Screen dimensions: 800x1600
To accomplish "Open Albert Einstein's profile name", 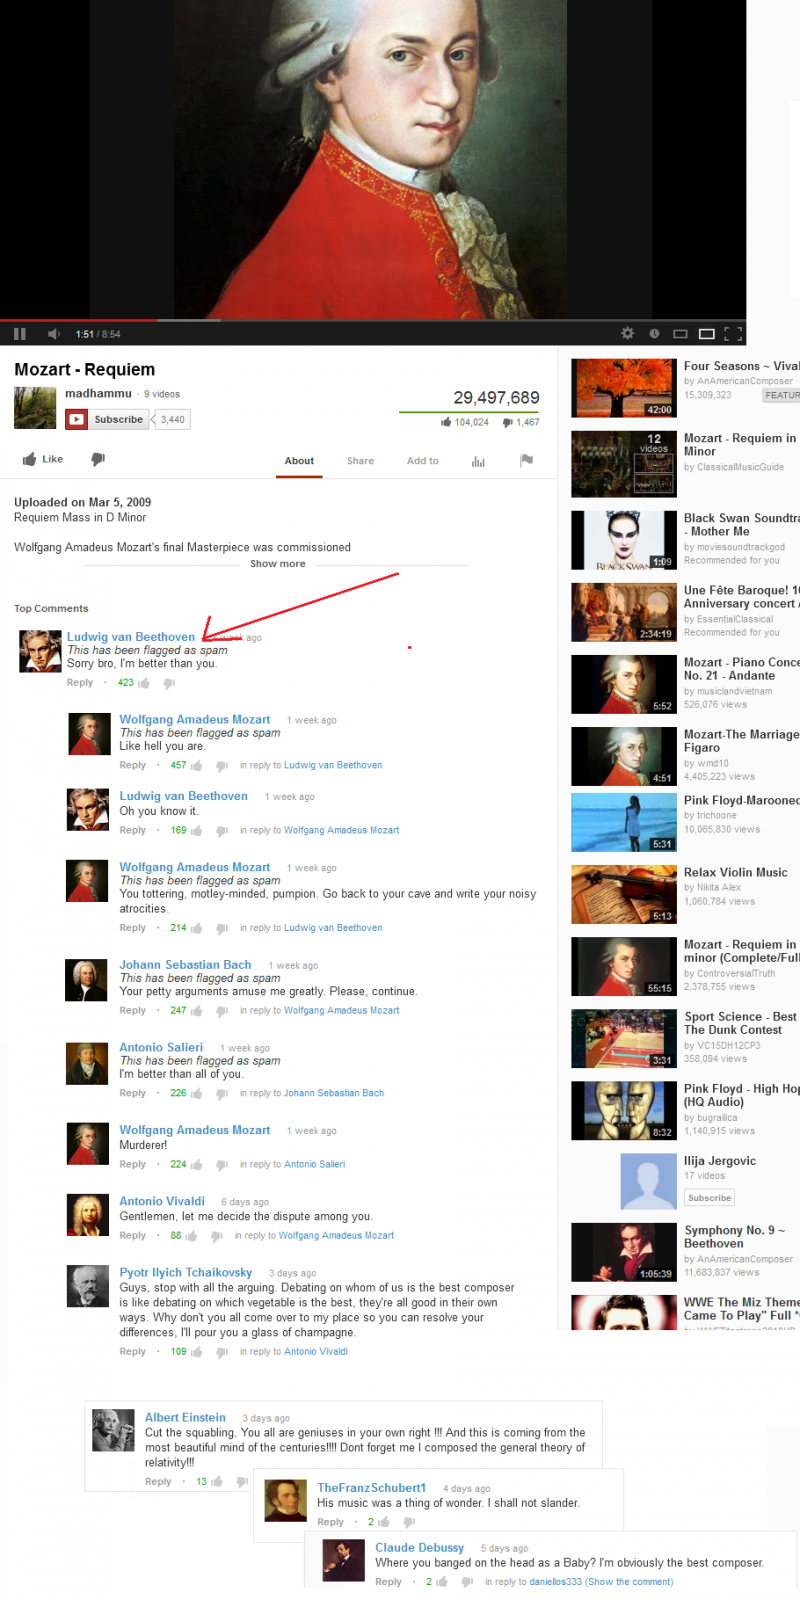I will (x=185, y=1418).
